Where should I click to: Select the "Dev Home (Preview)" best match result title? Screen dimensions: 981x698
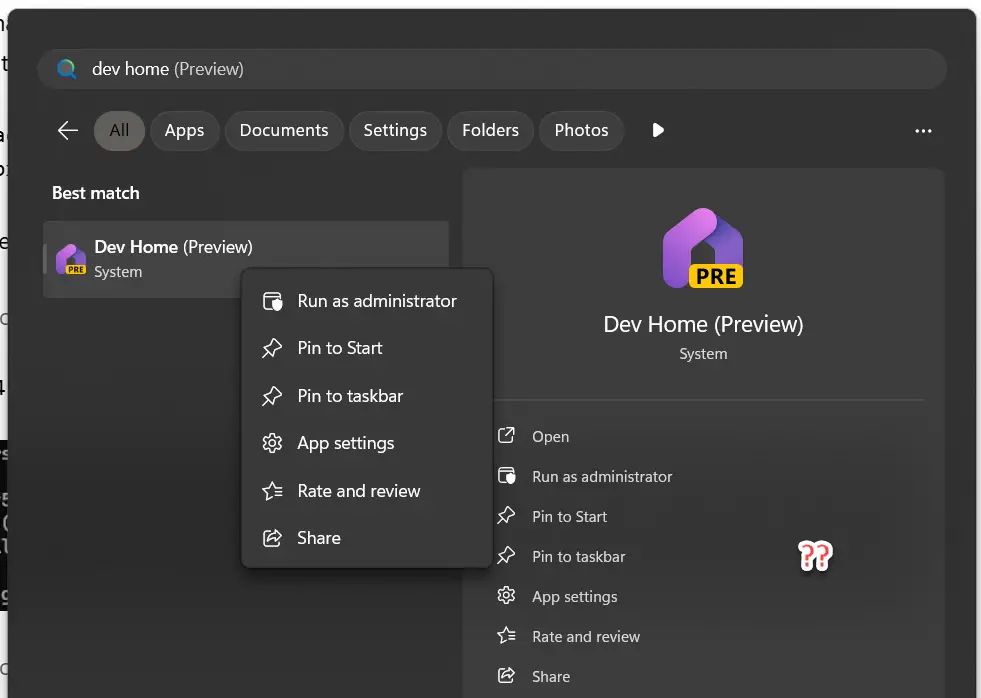pos(173,247)
